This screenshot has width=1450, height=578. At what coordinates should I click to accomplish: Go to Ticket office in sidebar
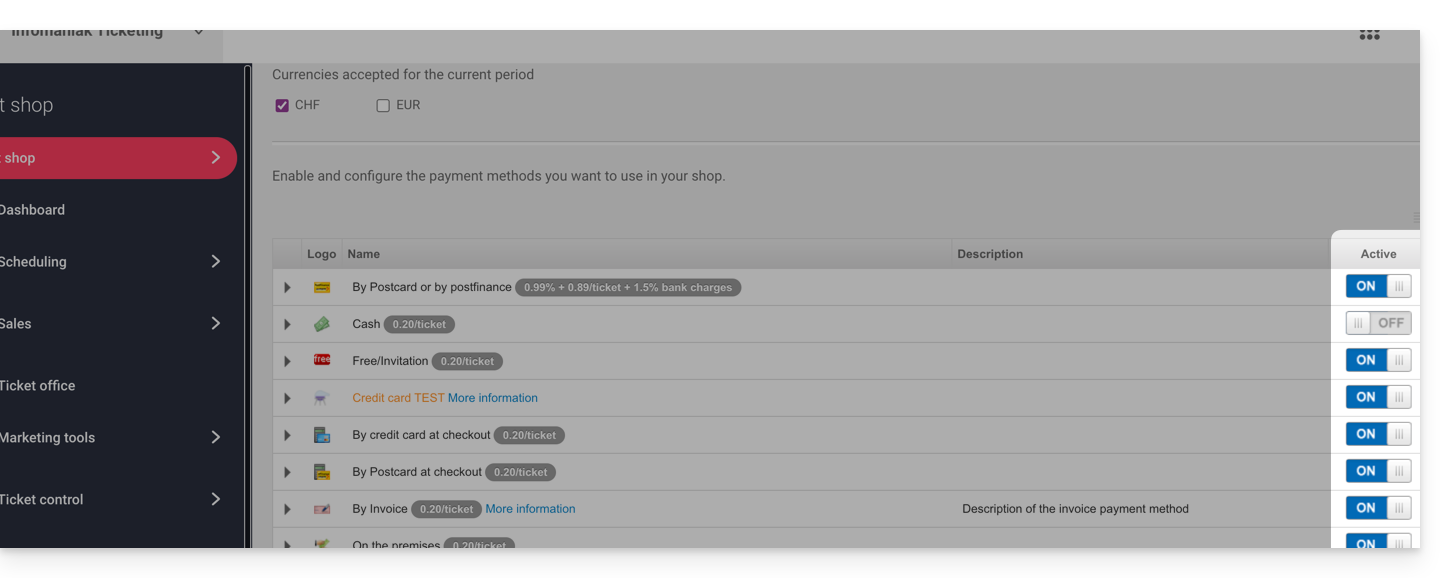pyautogui.click(x=37, y=386)
